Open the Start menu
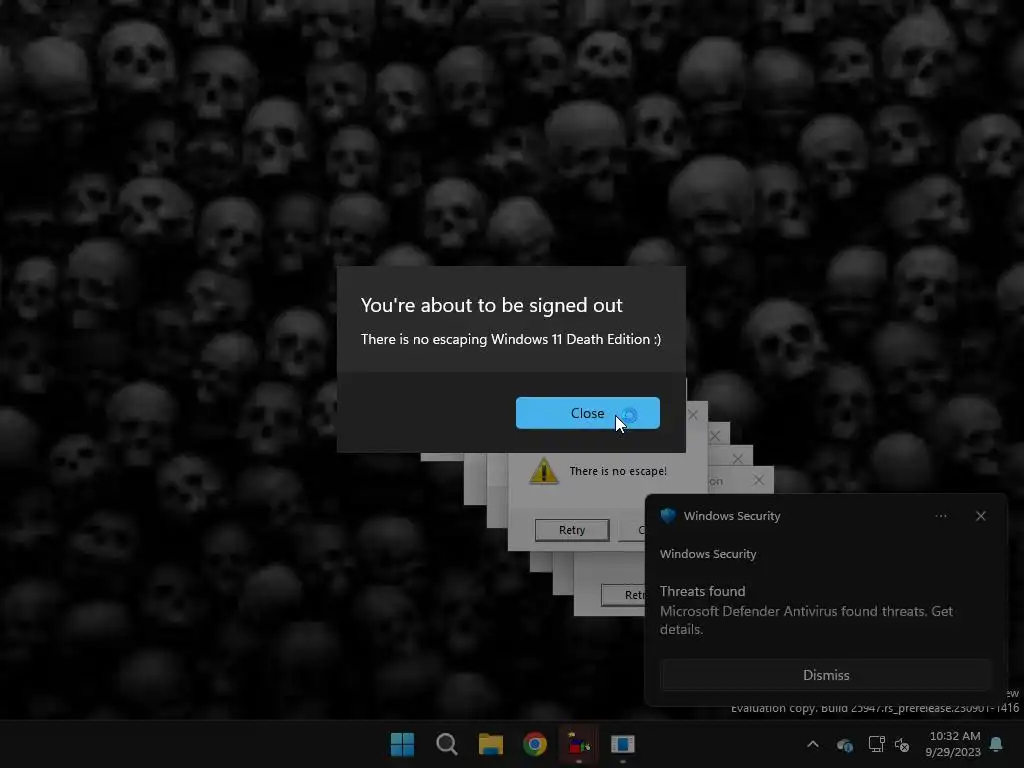This screenshot has height=768, width=1024. (x=402, y=744)
